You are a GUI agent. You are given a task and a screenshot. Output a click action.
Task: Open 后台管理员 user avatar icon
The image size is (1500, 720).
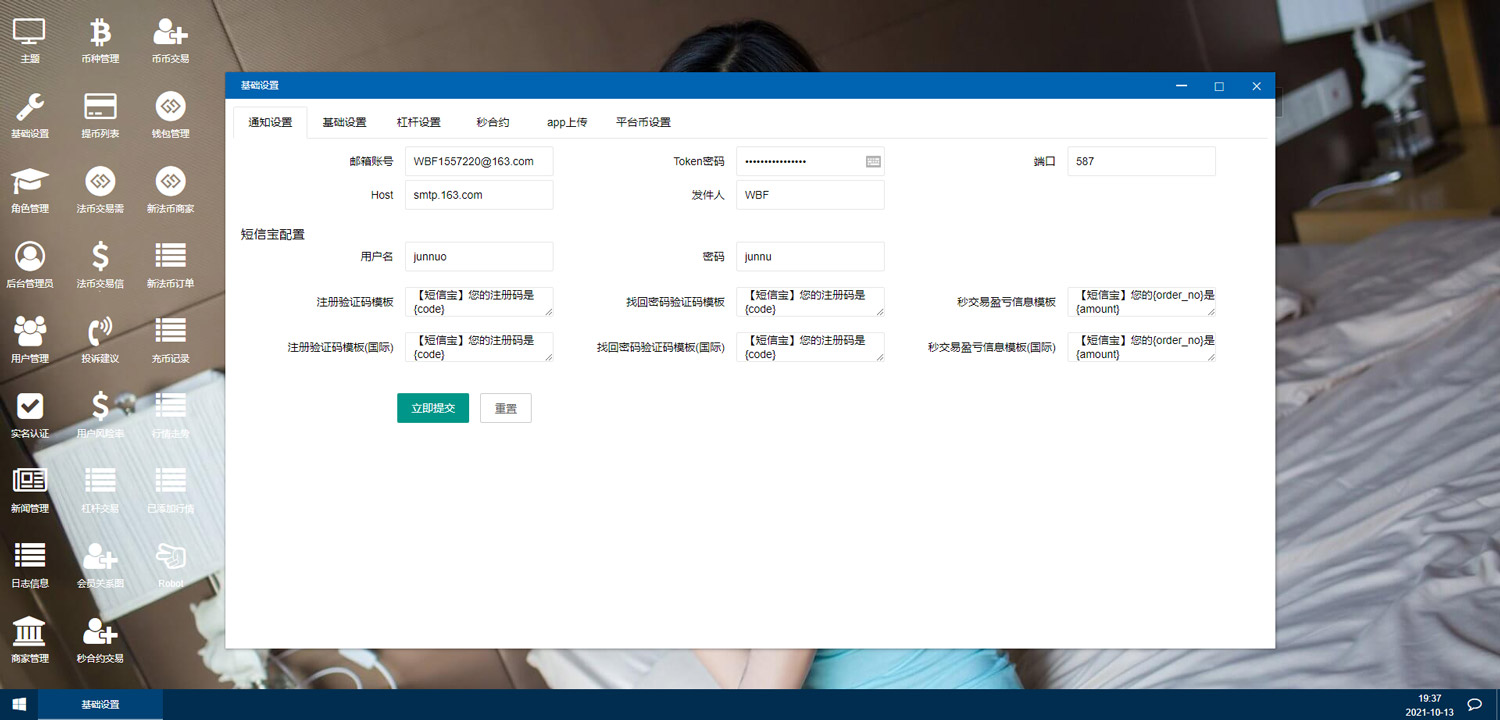pyautogui.click(x=30, y=257)
